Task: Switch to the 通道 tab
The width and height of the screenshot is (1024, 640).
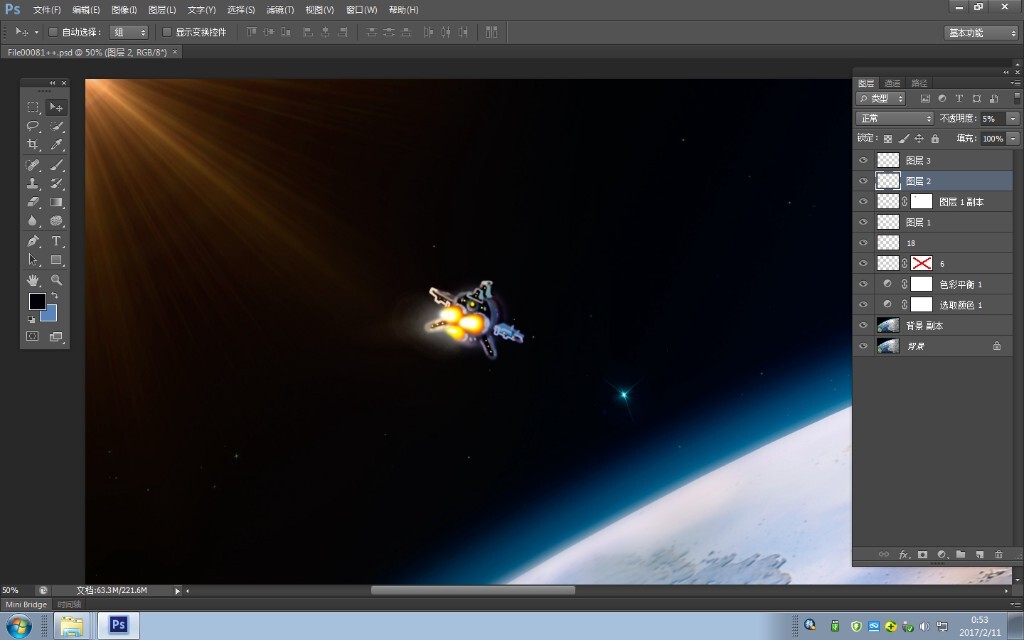Action: [892, 83]
